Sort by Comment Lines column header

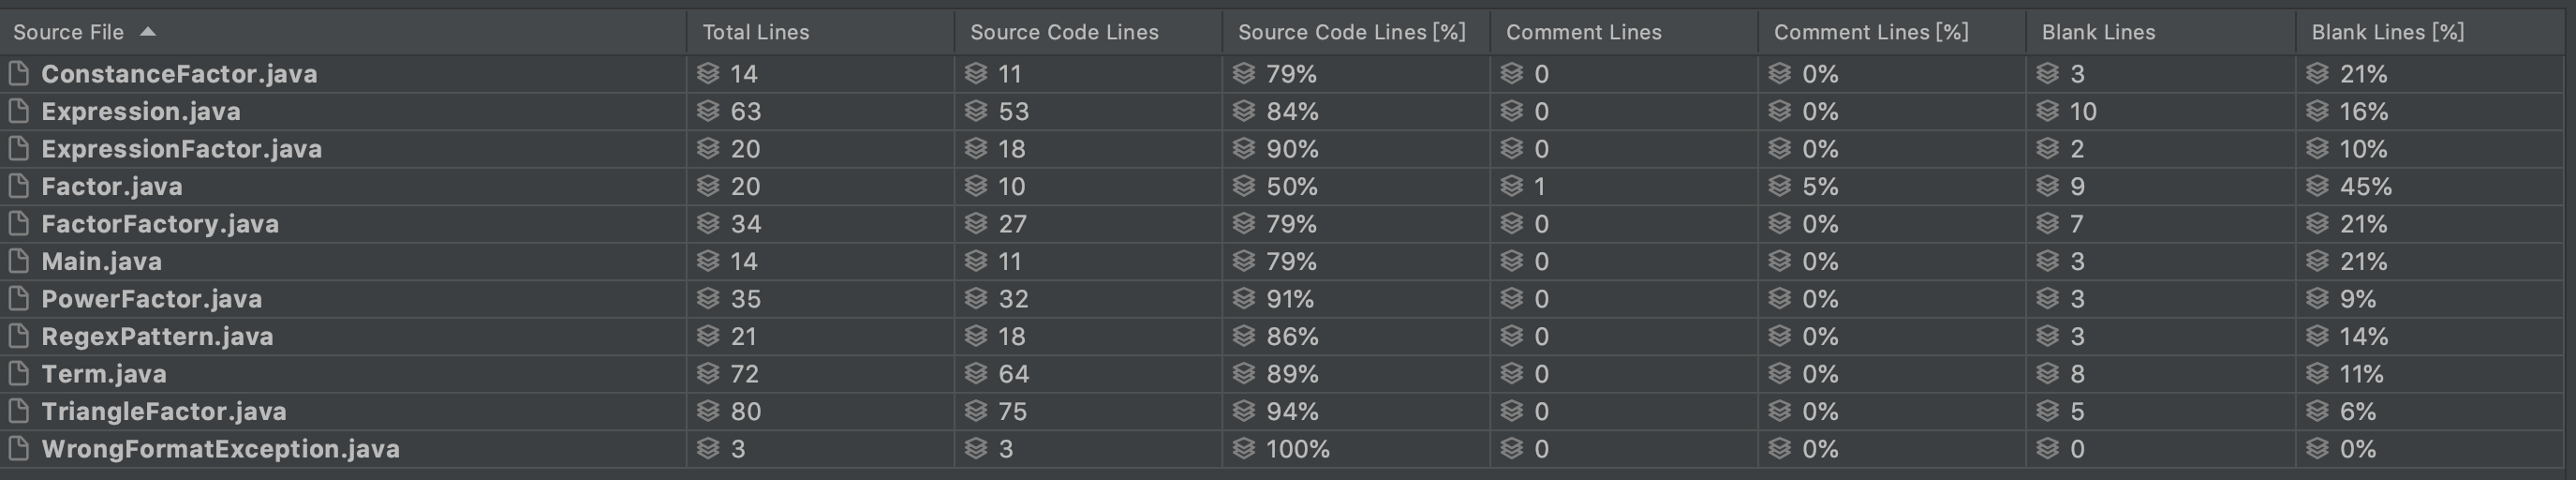[x=1584, y=32]
